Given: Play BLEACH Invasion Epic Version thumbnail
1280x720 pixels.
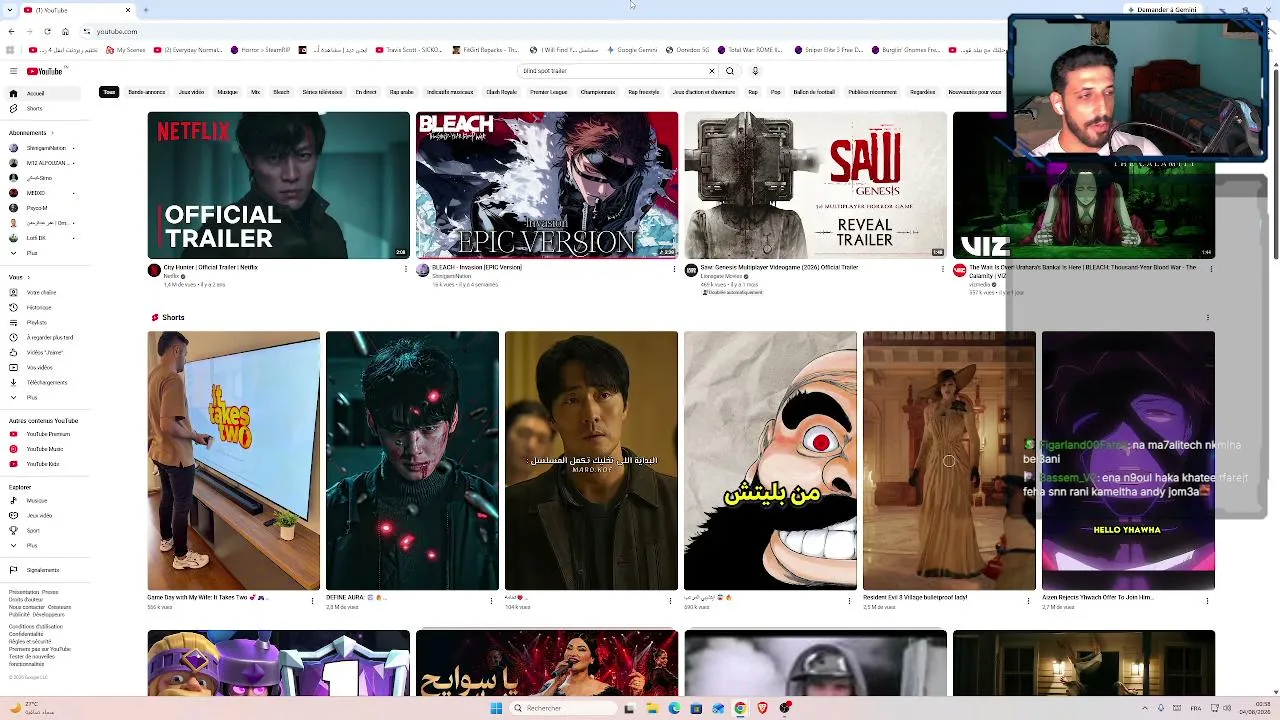Looking at the screenshot, I should pyautogui.click(x=547, y=185).
